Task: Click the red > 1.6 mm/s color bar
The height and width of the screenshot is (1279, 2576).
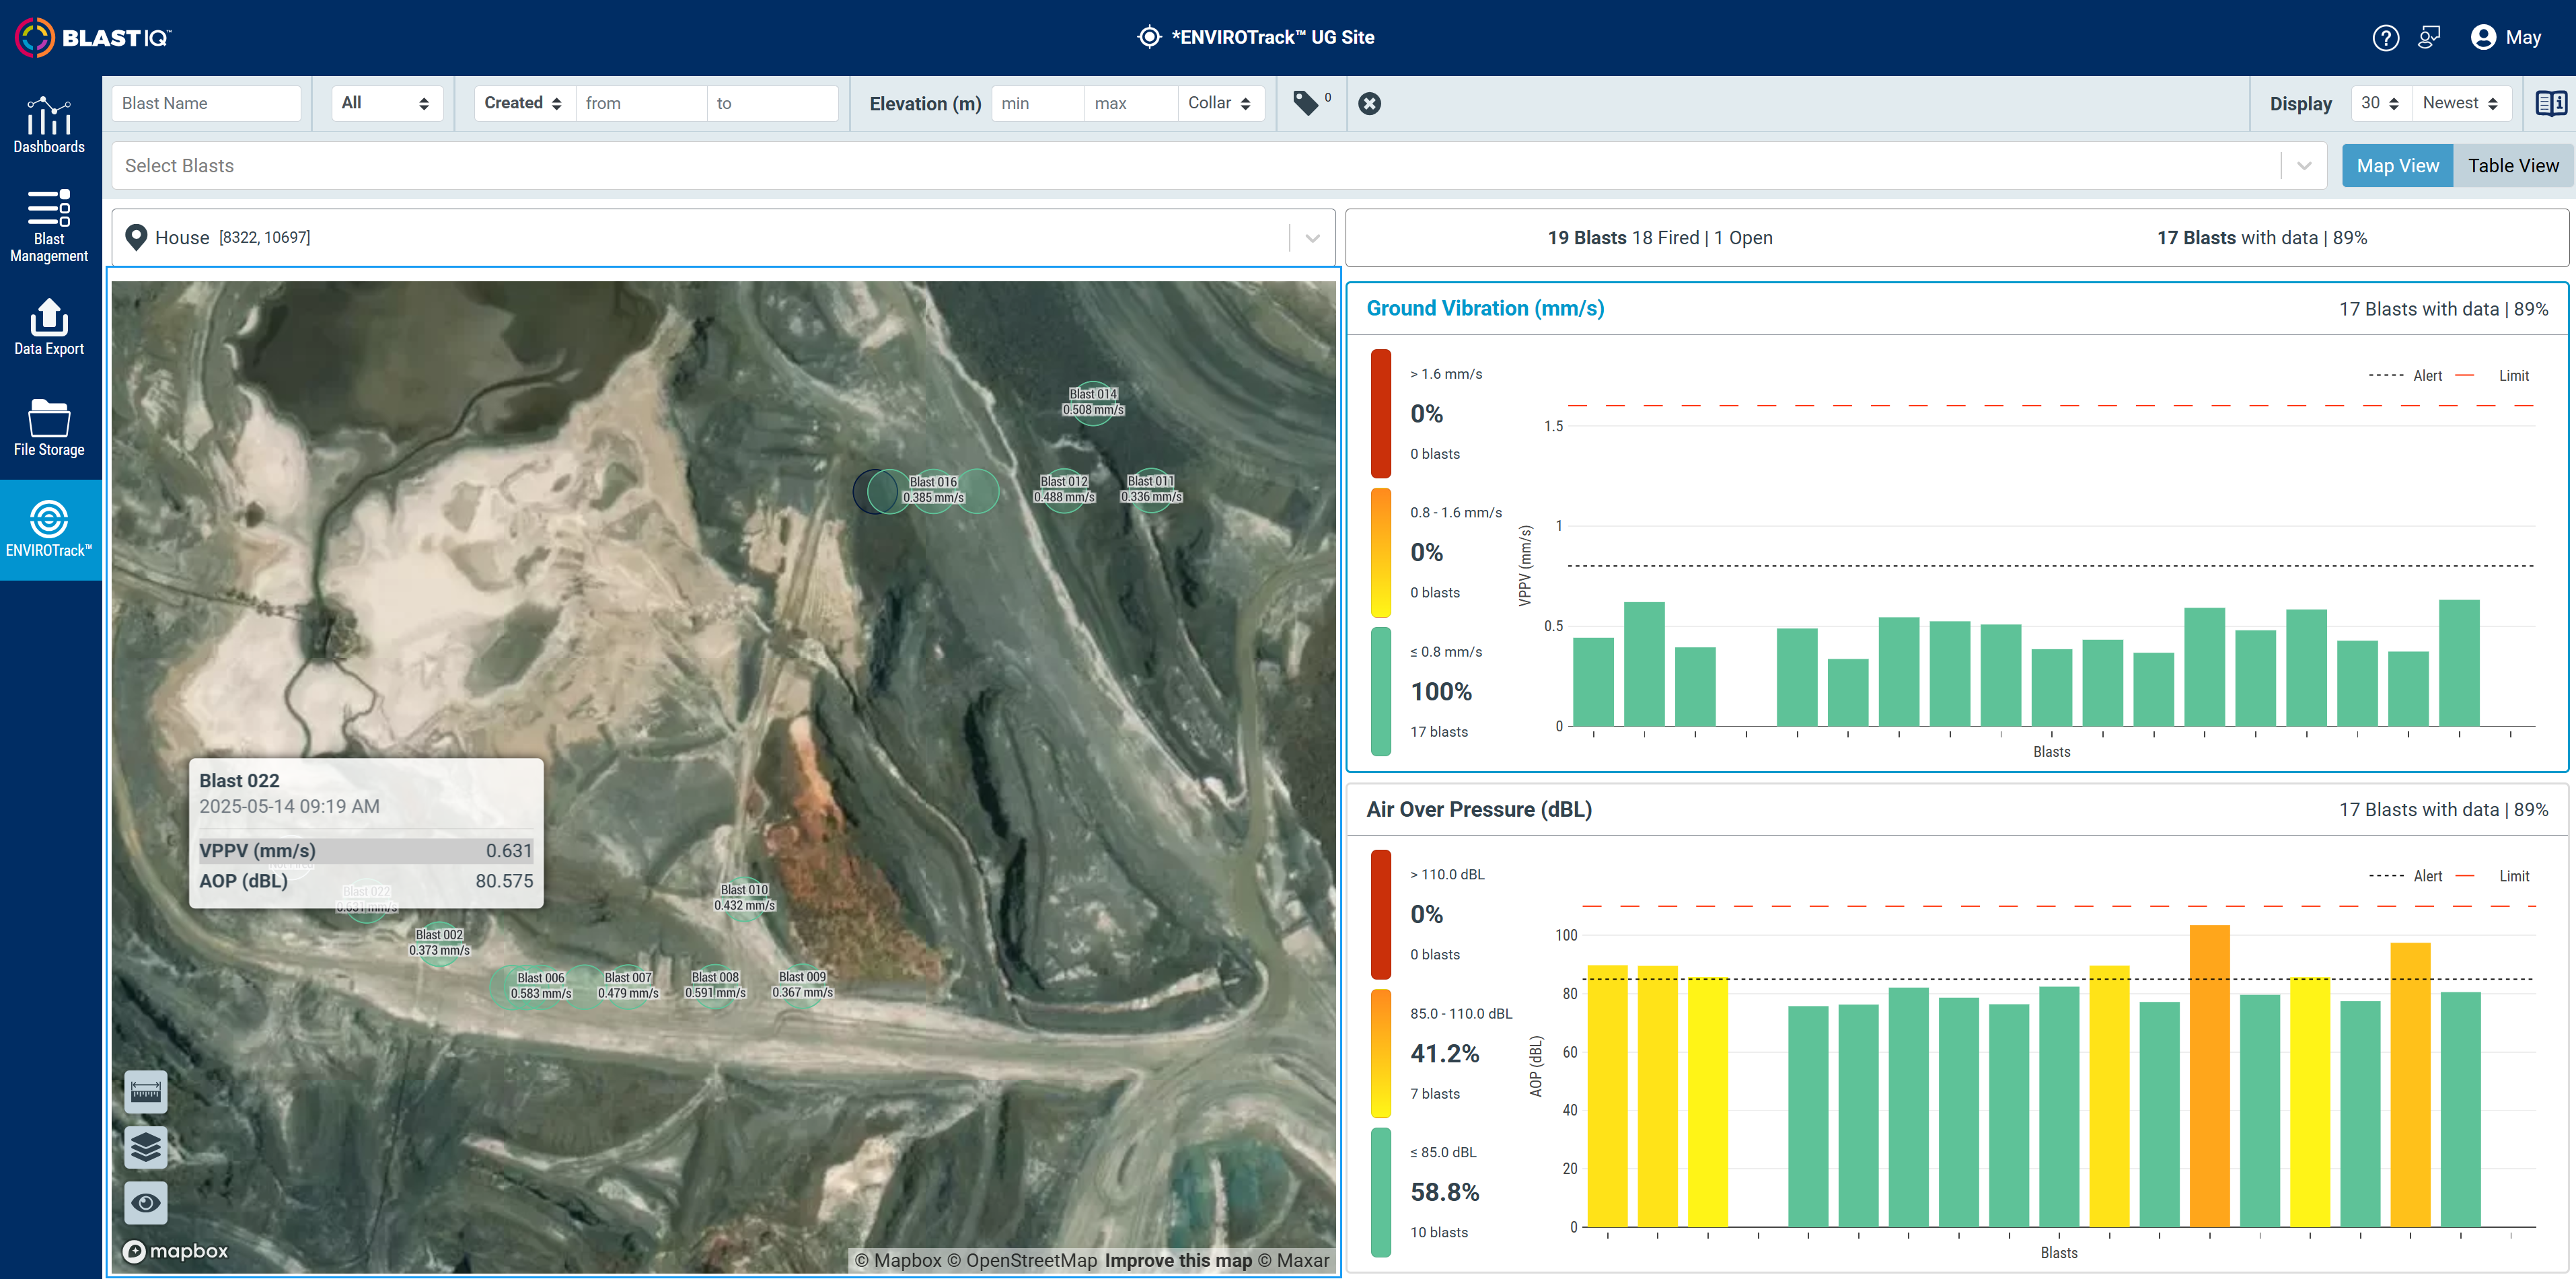Action: point(1381,413)
